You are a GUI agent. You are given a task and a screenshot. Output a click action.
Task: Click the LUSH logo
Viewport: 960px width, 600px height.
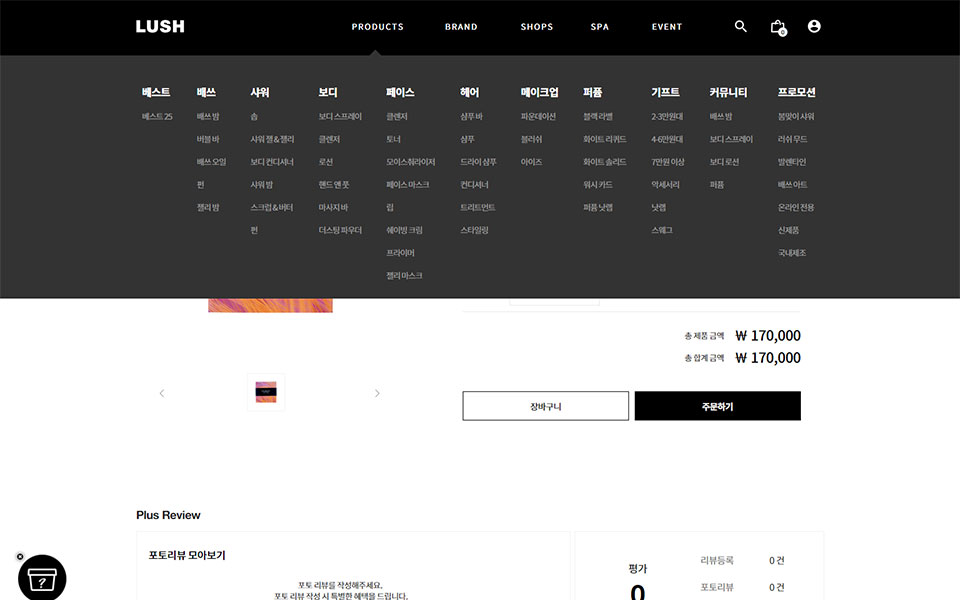(x=160, y=27)
